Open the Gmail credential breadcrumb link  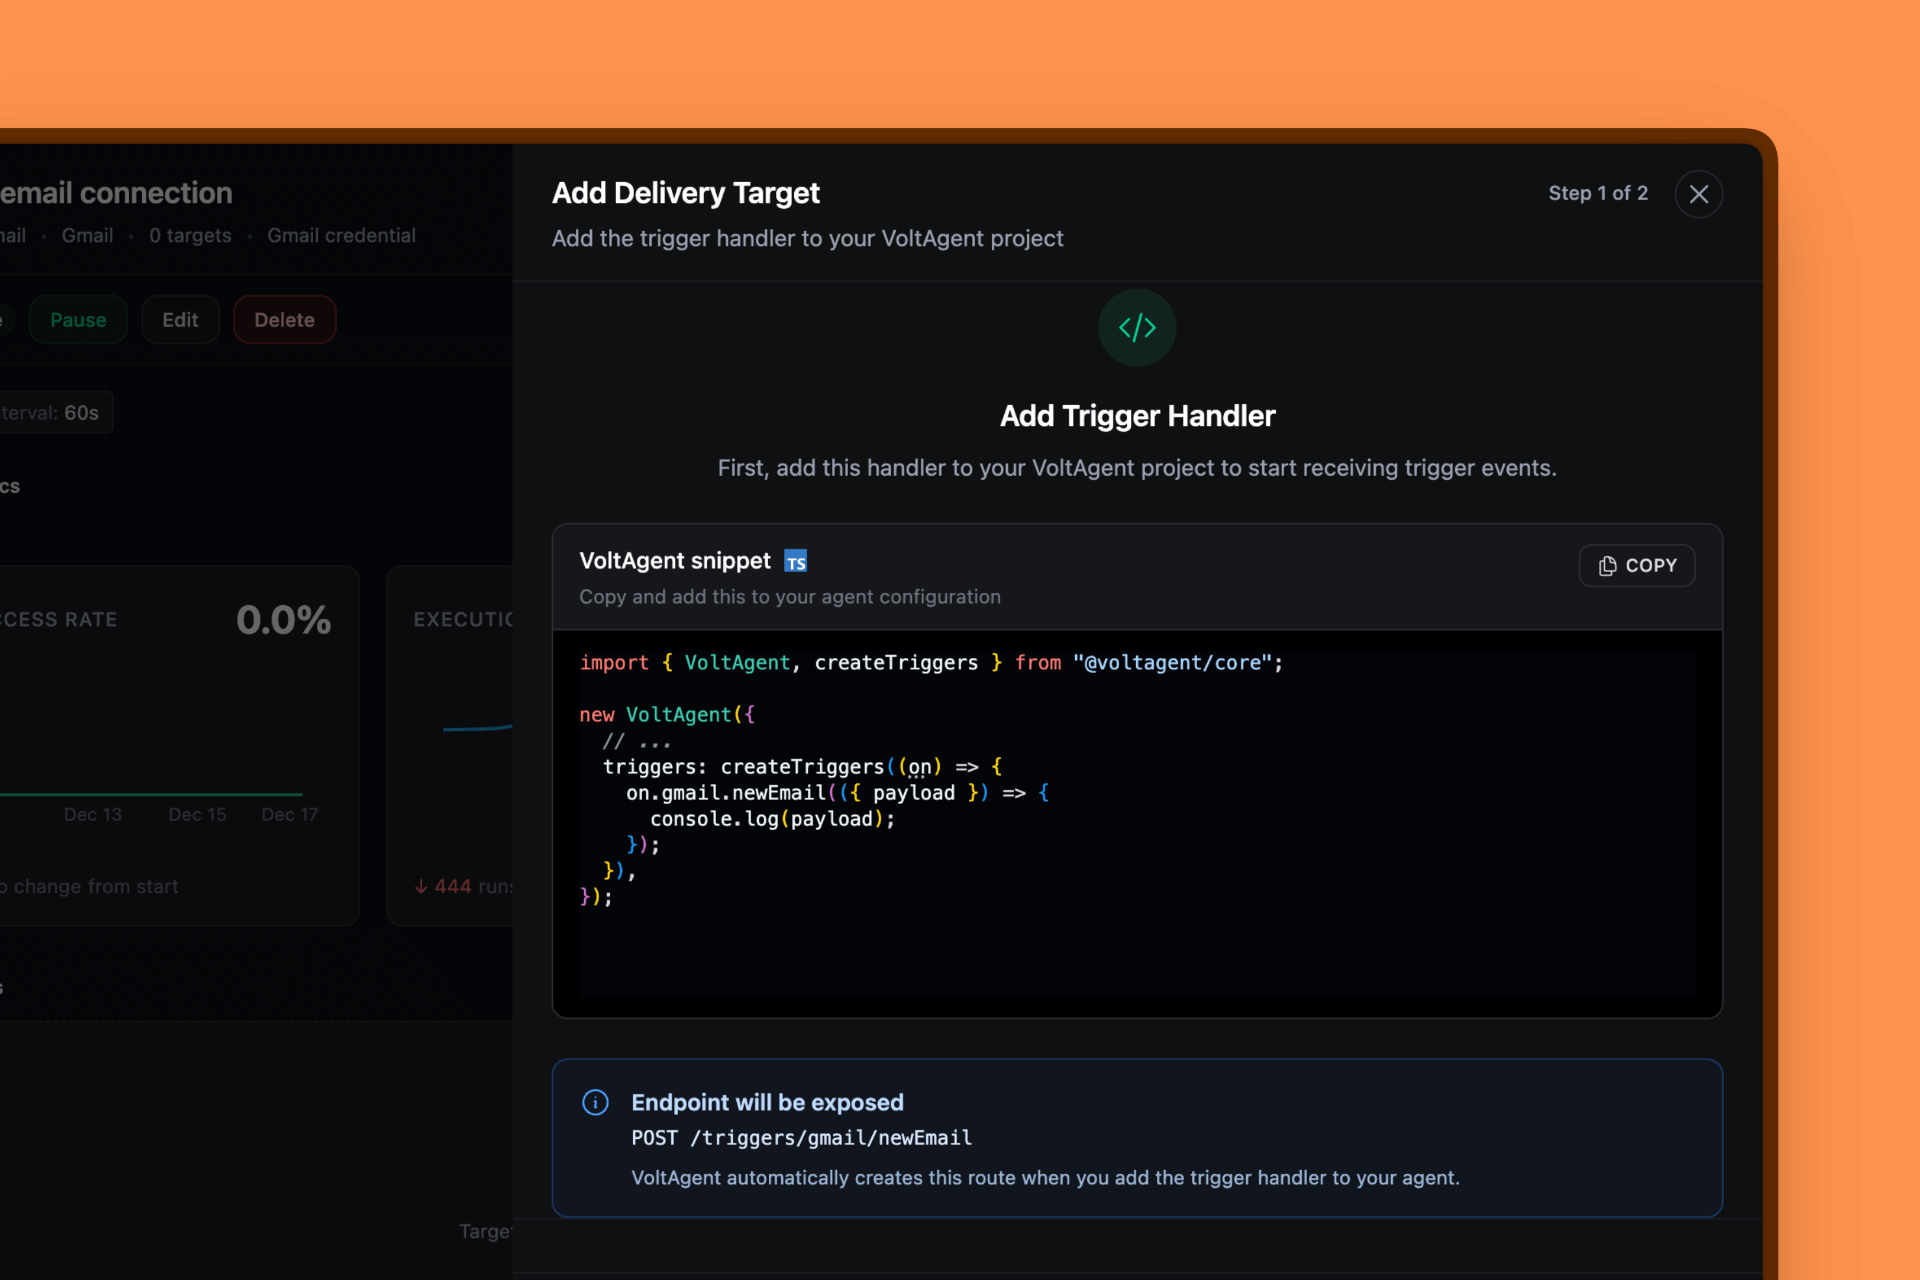[341, 235]
